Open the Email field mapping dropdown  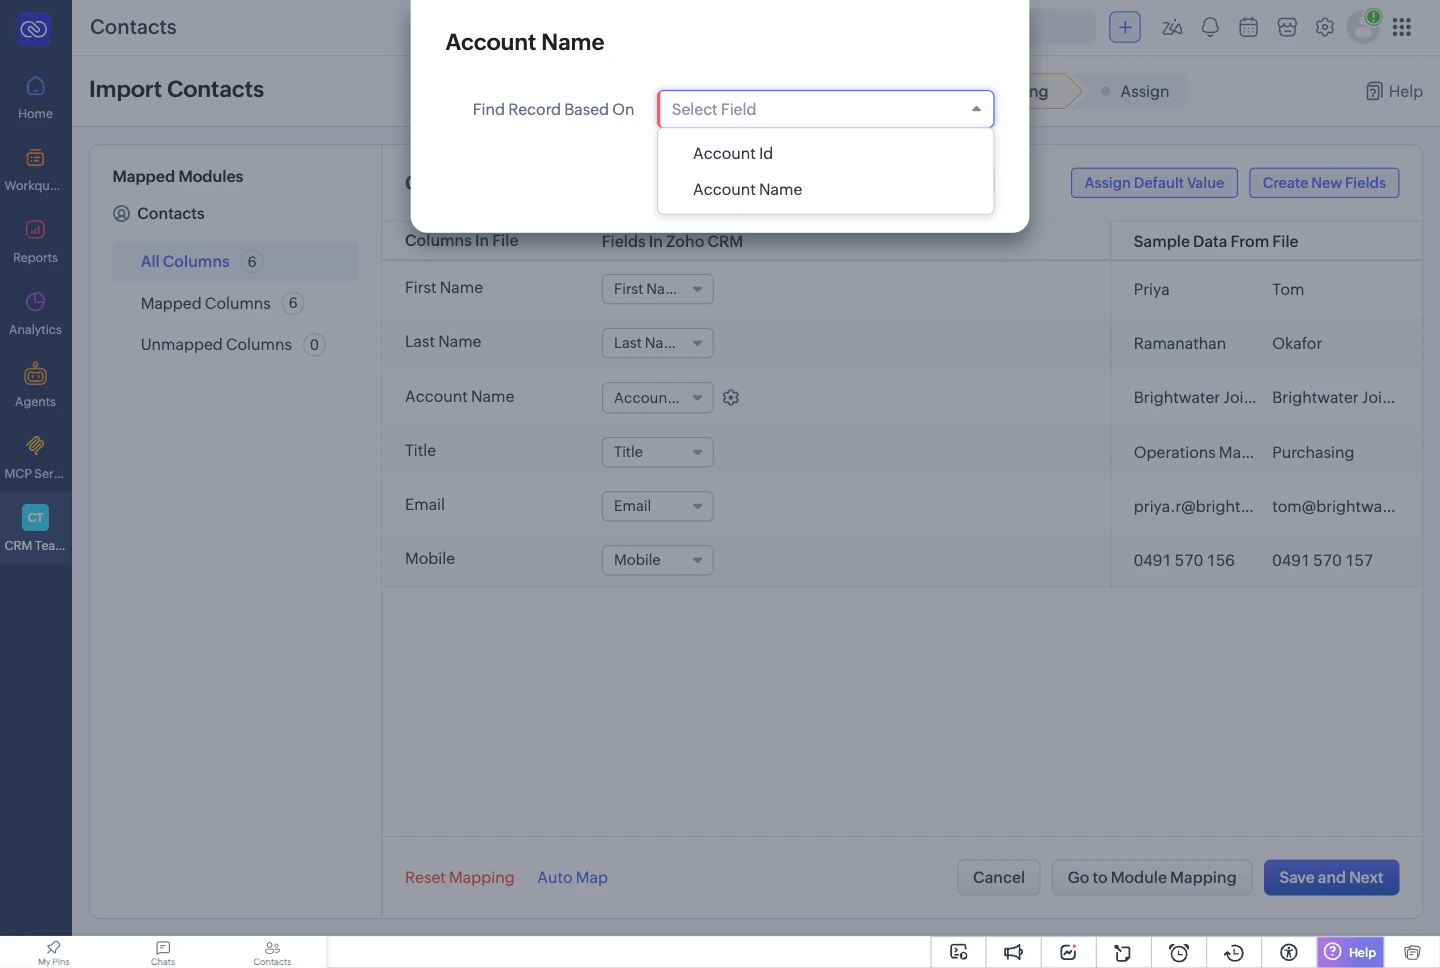pyautogui.click(x=657, y=506)
